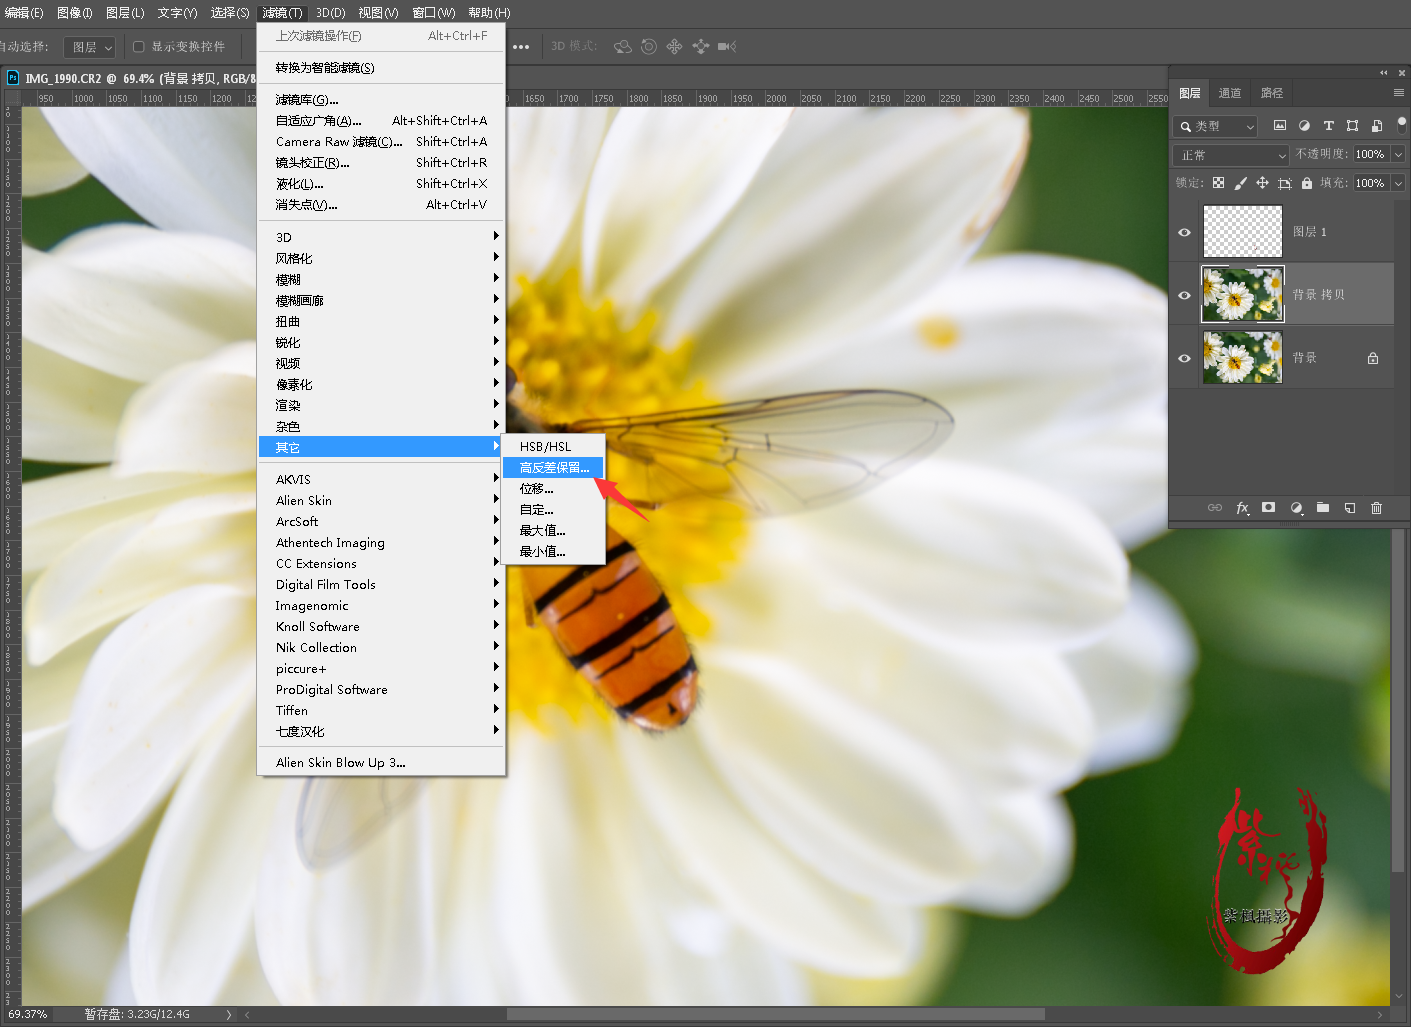Open the 图层 auto-select dropdown
This screenshot has width=1411, height=1027.
90,47
